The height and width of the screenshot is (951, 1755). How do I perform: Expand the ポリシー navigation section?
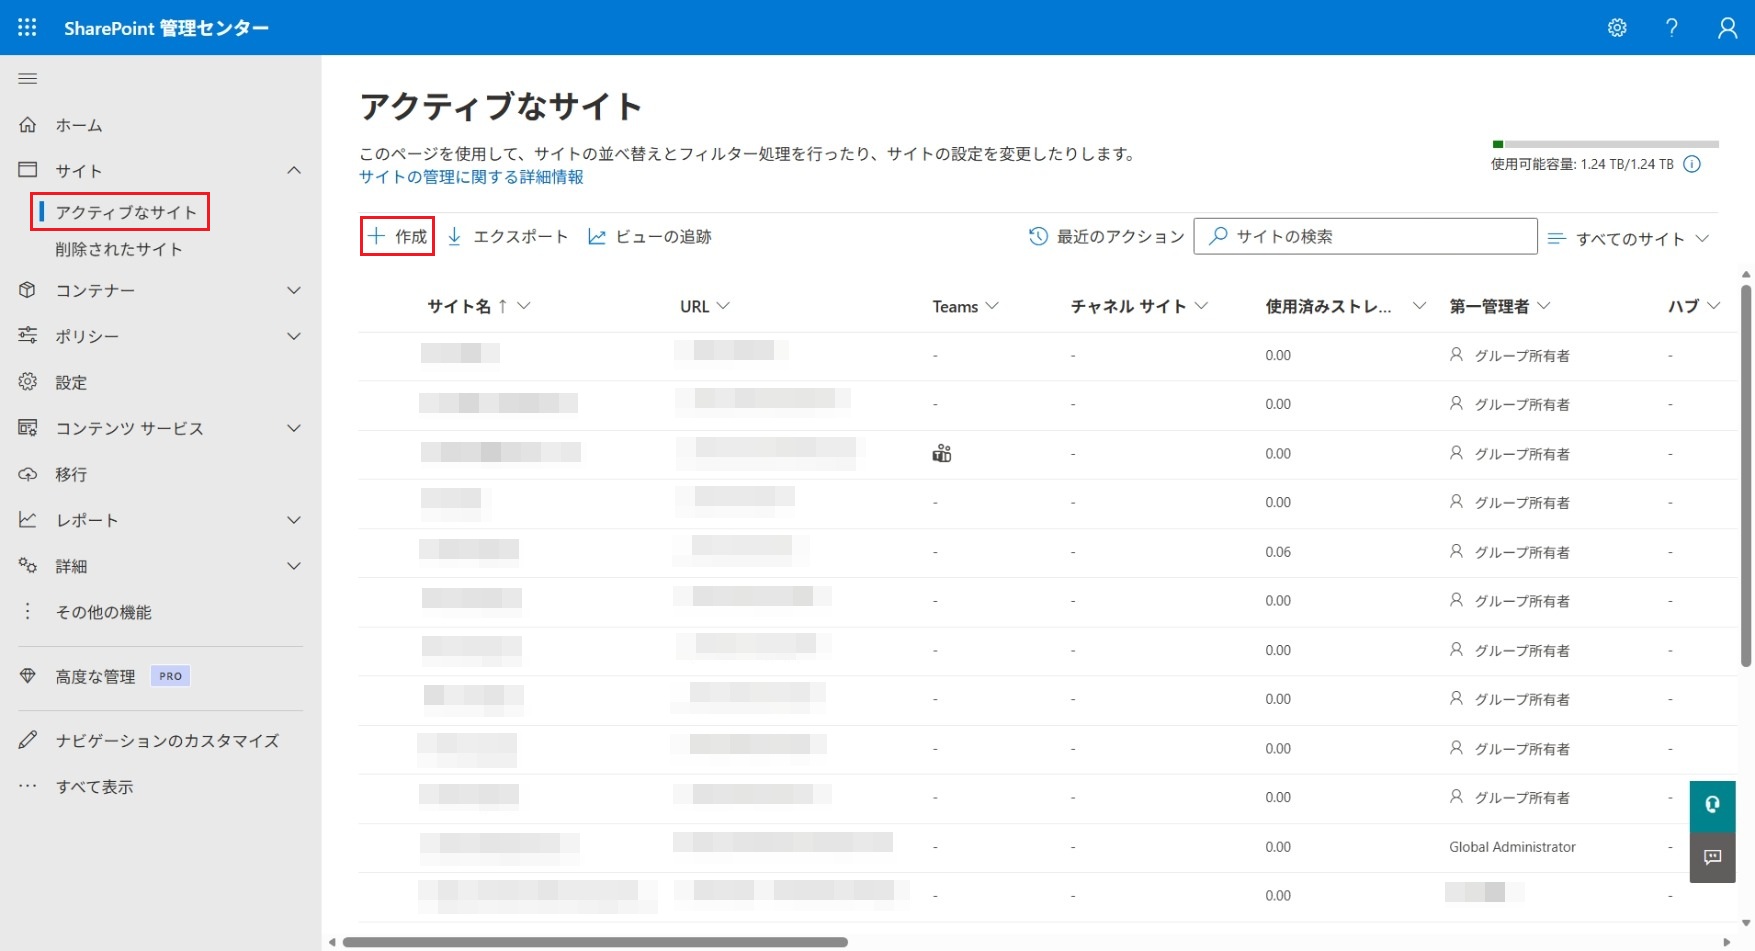click(294, 337)
